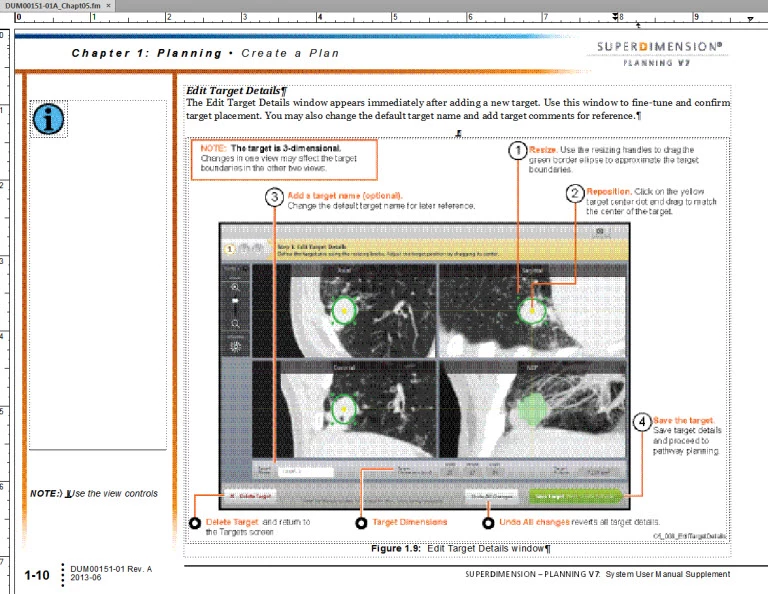Click the anchored frame marker above the figure
The width and height of the screenshot is (768, 594).
(x=458, y=133)
